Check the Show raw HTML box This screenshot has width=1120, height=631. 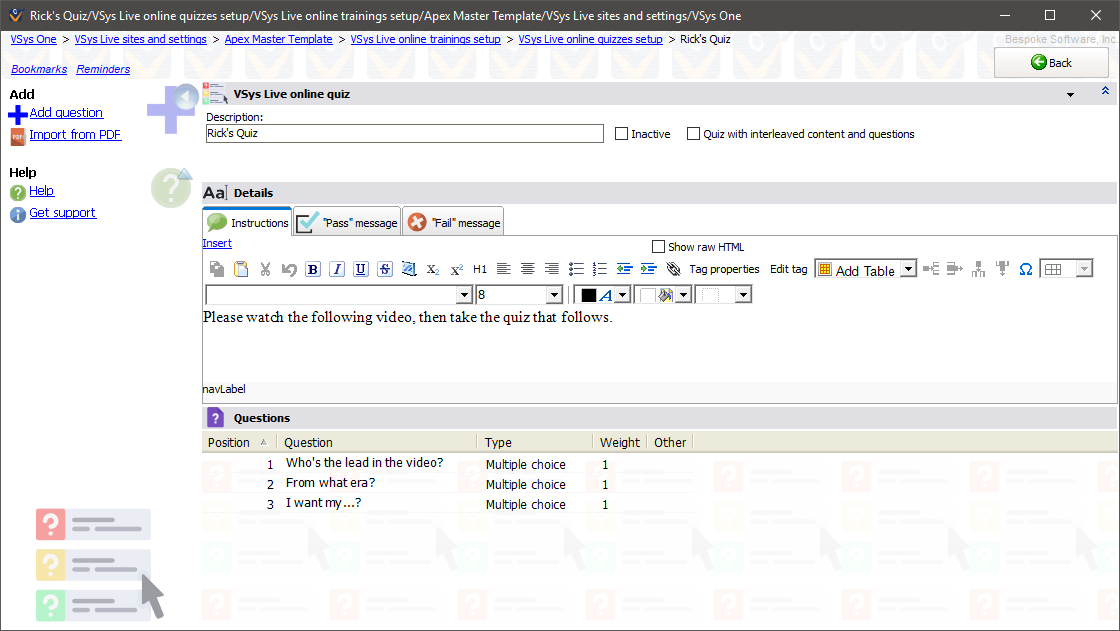pyautogui.click(x=658, y=247)
